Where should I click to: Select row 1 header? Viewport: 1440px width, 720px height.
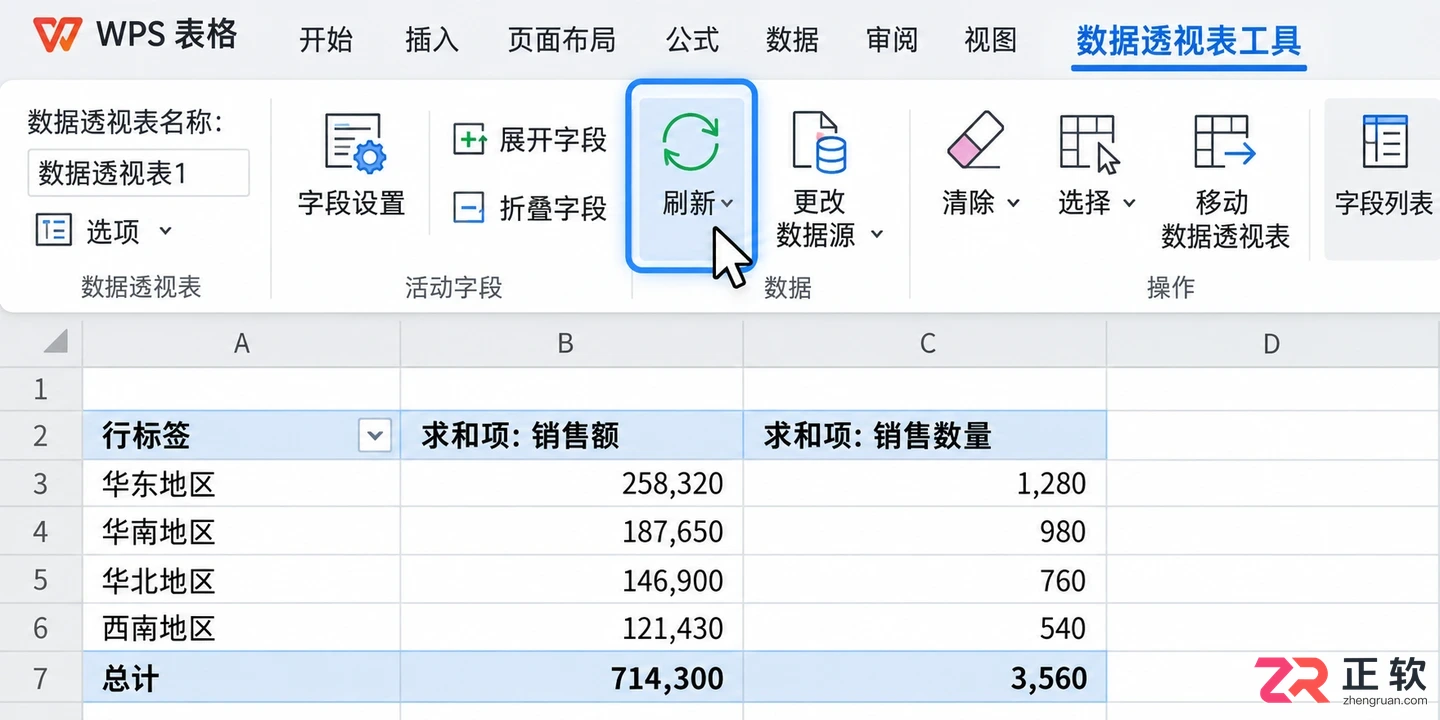(41, 388)
